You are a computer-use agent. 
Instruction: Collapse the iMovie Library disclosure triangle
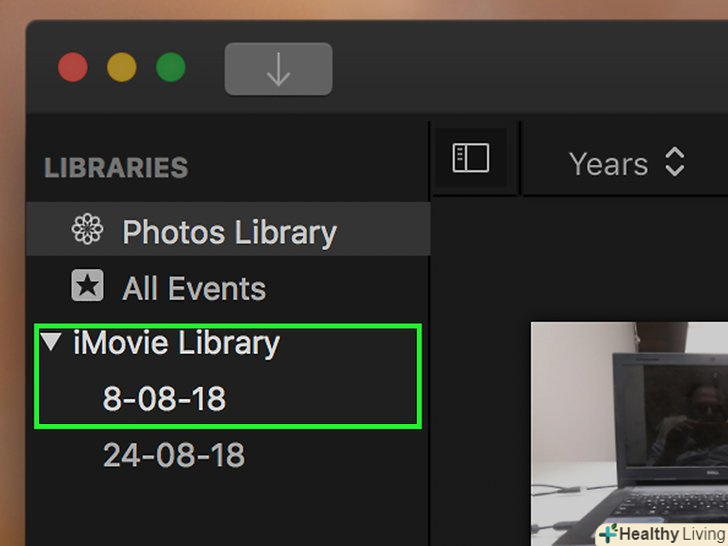(x=52, y=343)
